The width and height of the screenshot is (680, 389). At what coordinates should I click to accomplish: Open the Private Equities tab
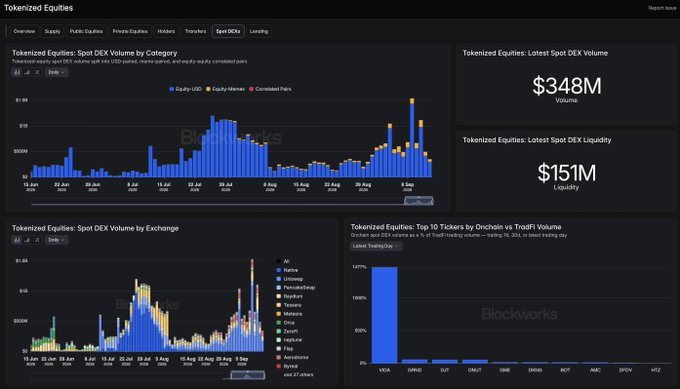coord(130,31)
